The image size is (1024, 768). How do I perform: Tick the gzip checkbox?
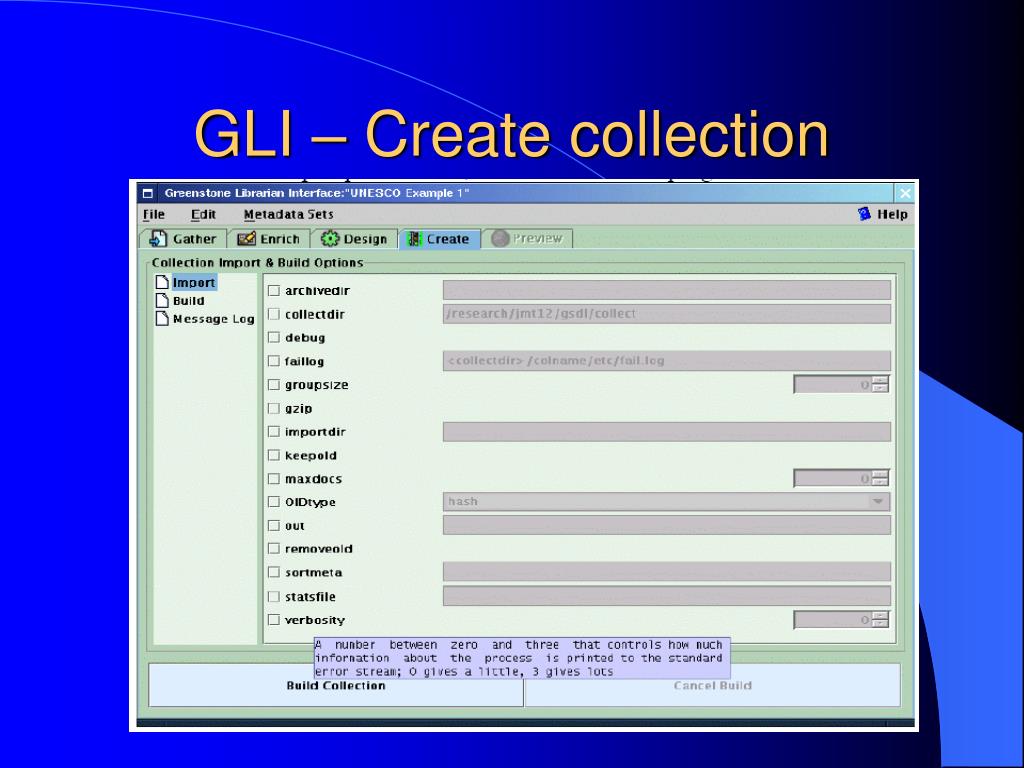click(274, 408)
